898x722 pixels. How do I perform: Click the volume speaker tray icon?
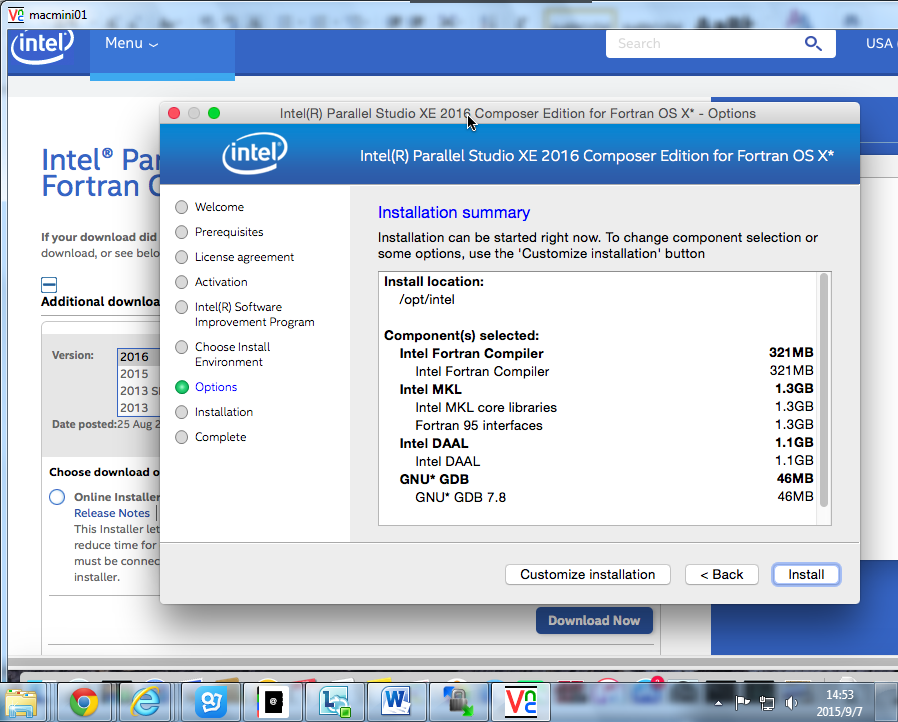(791, 702)
